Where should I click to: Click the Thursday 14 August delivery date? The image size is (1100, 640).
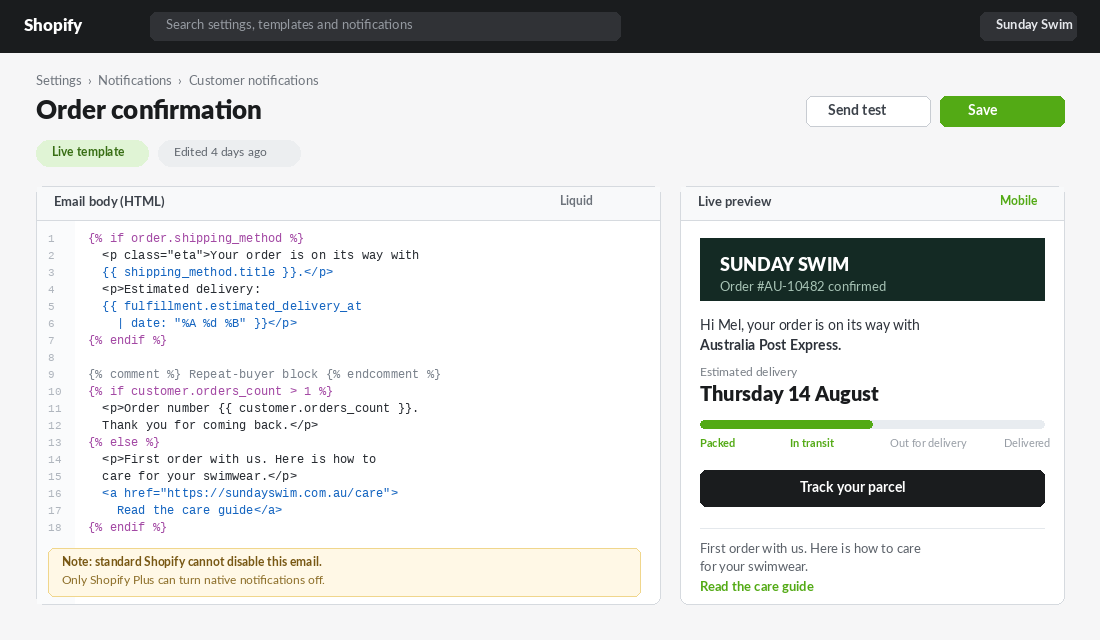point(789,394)
